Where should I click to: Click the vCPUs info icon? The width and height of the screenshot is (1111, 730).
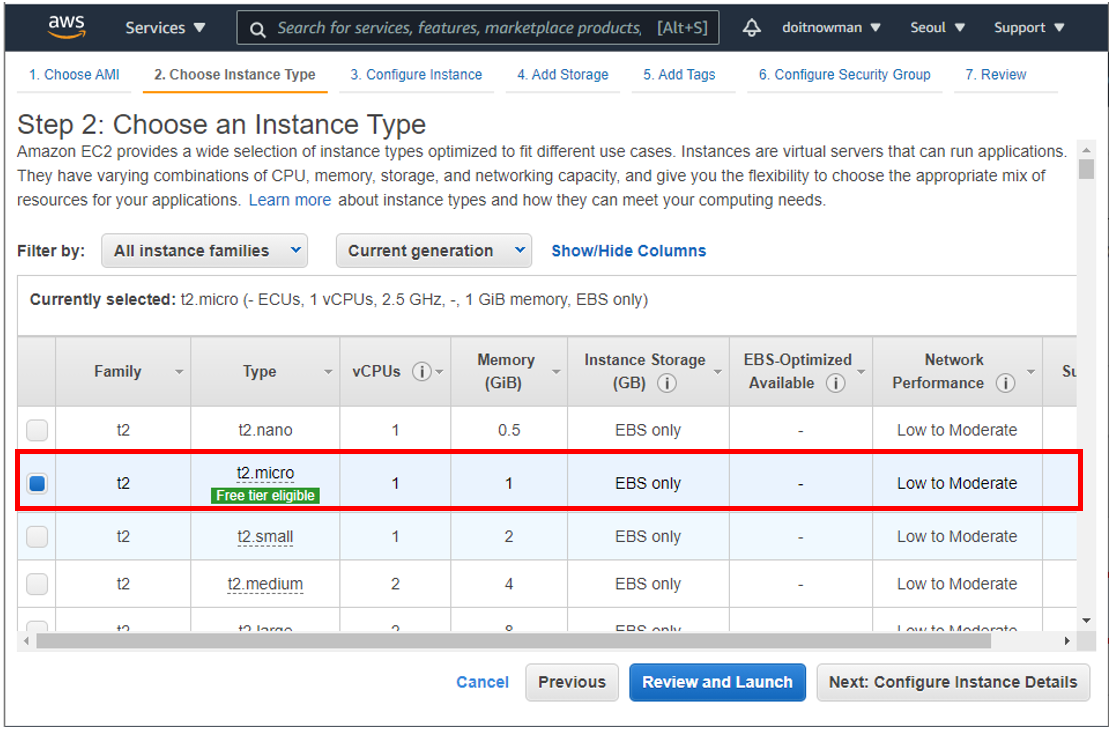[x=422, y=371]
